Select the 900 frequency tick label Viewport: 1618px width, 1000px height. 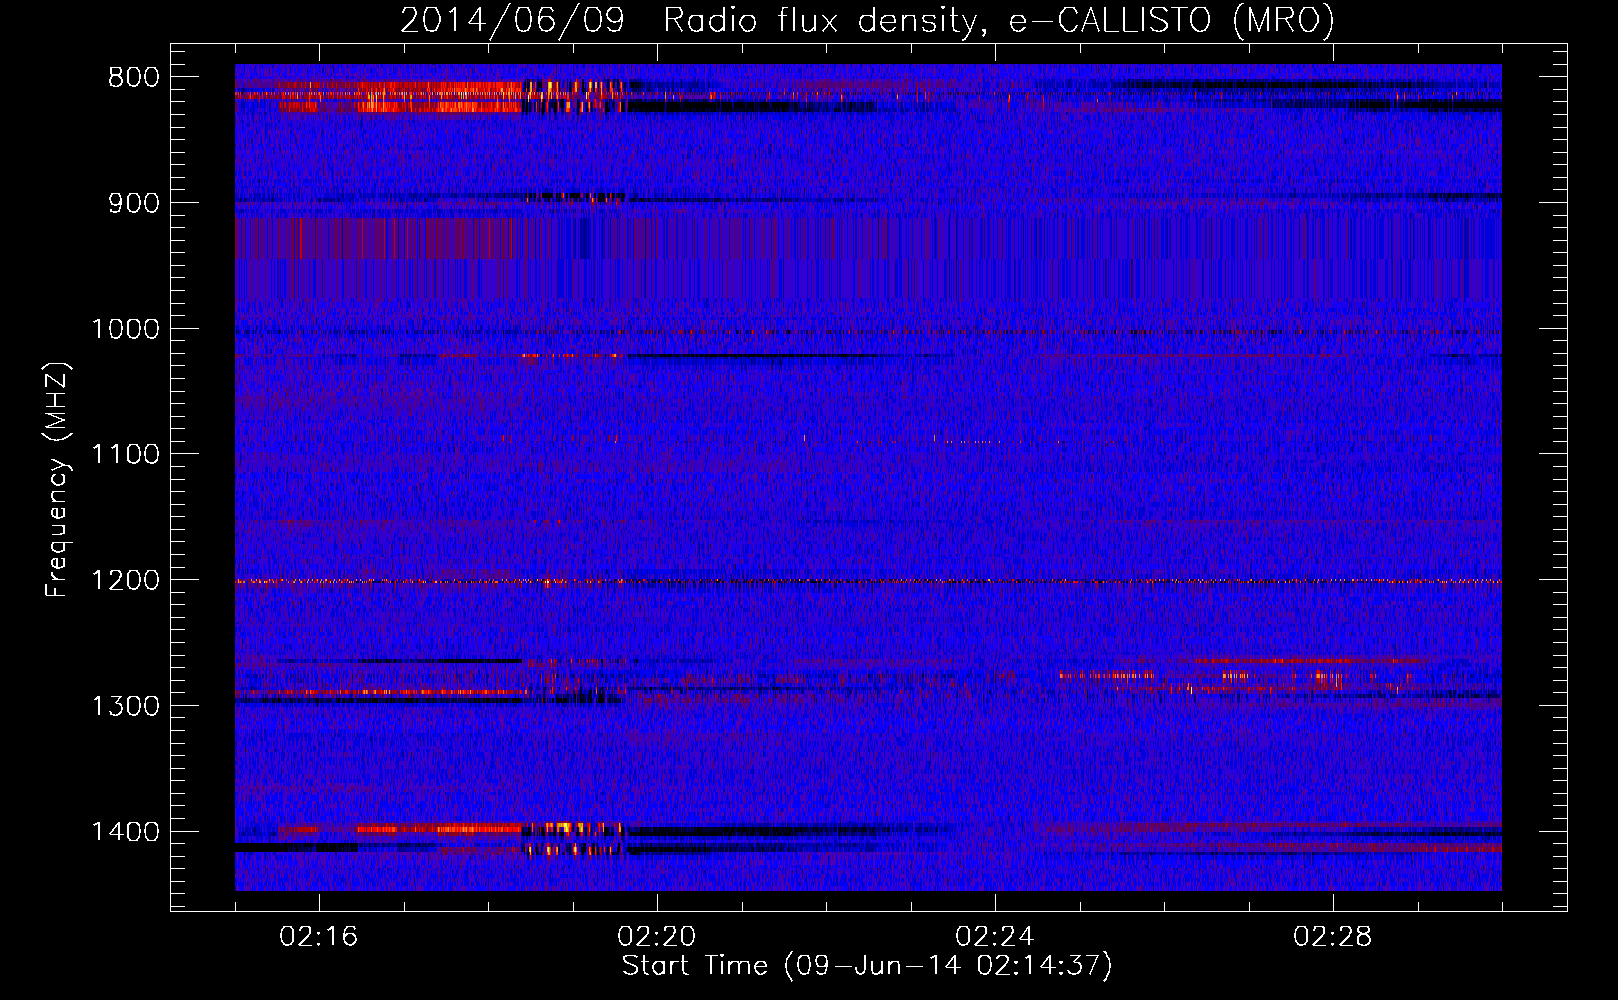(x=133, y=203)
